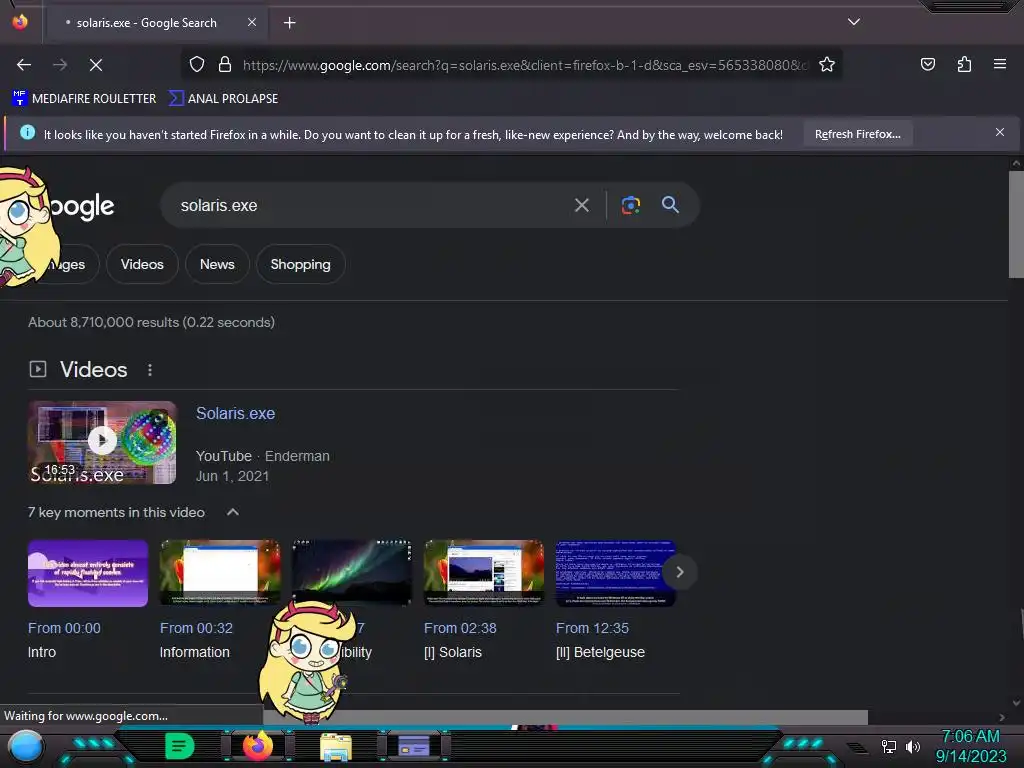Screen dimensions: 1024x768
Task: Click the From 12:35 timestamp link
Action: [x=592, y=628]
